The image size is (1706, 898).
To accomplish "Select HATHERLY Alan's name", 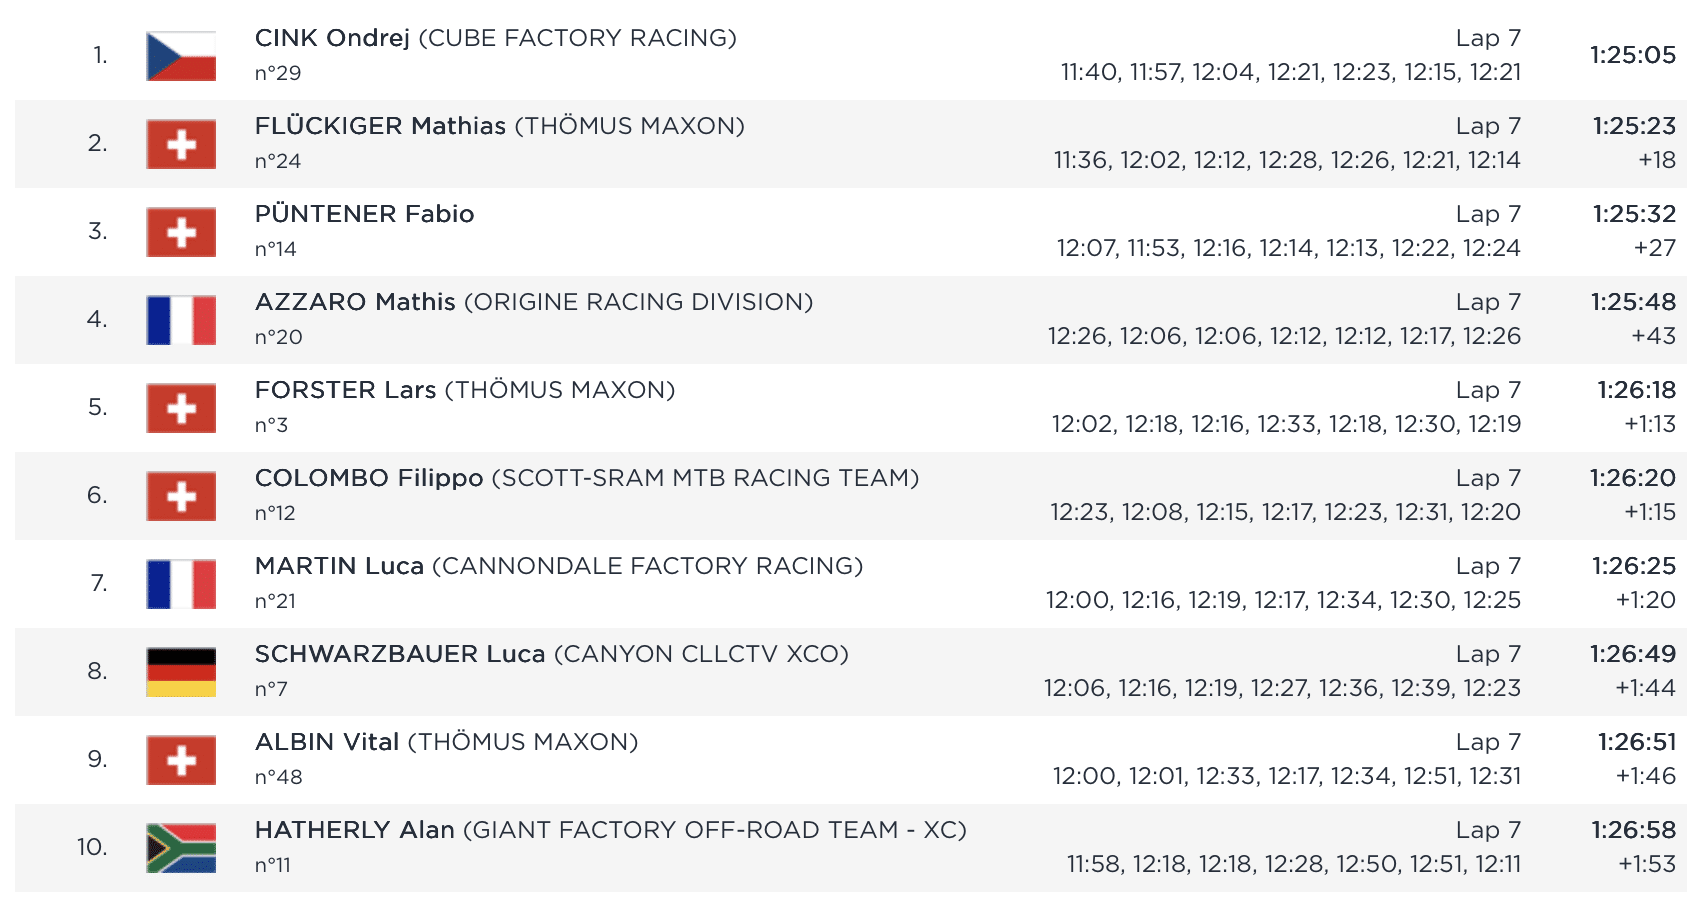I will point(354,830).
